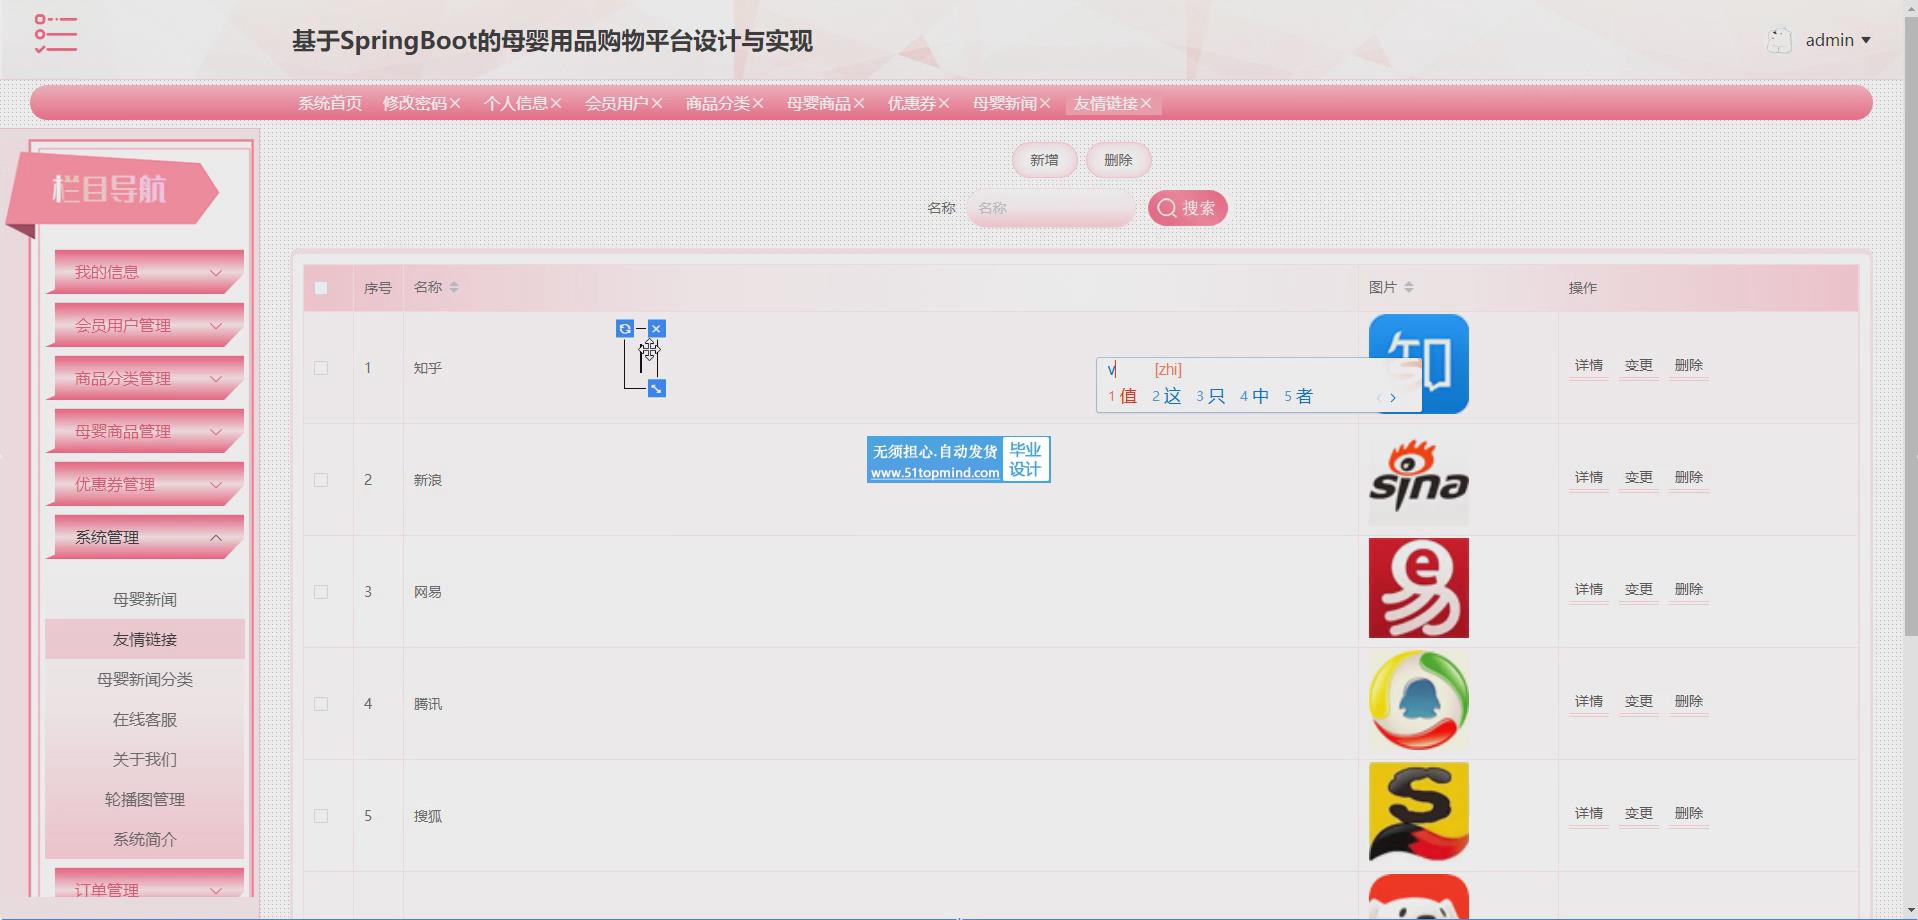The width and height of the screenshot is (1918, 920).
Task: Open 系统简介 in the sidebar
Action: (145, 839)
